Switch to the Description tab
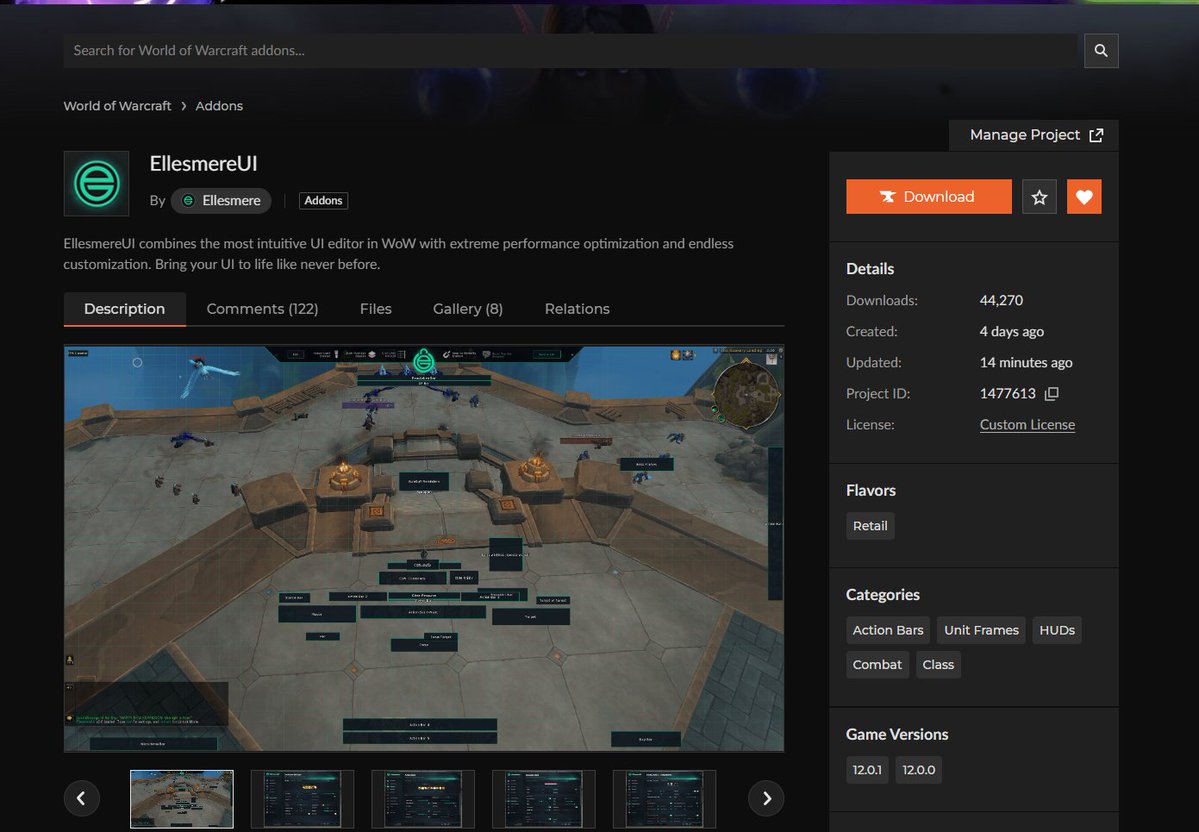Image resolution: width=1199 pixels, height=832 pixels. tap(125, 309)
